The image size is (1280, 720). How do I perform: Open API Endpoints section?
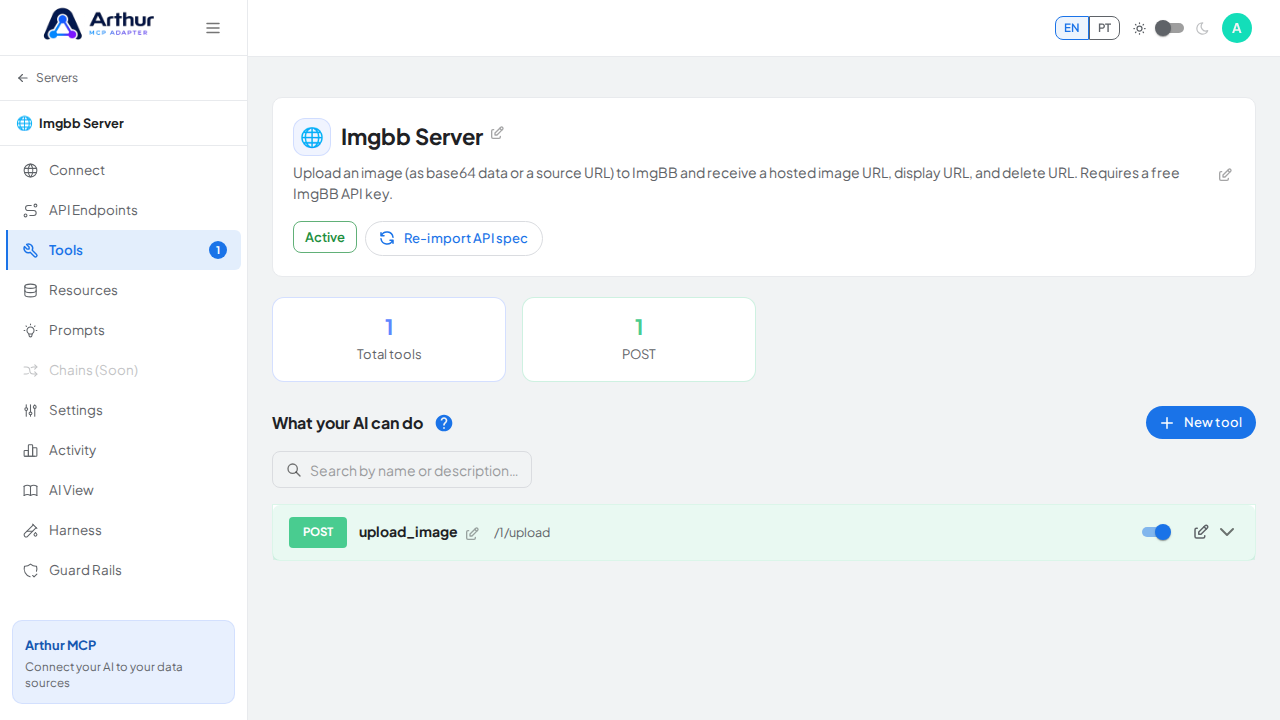pos(123,210)
